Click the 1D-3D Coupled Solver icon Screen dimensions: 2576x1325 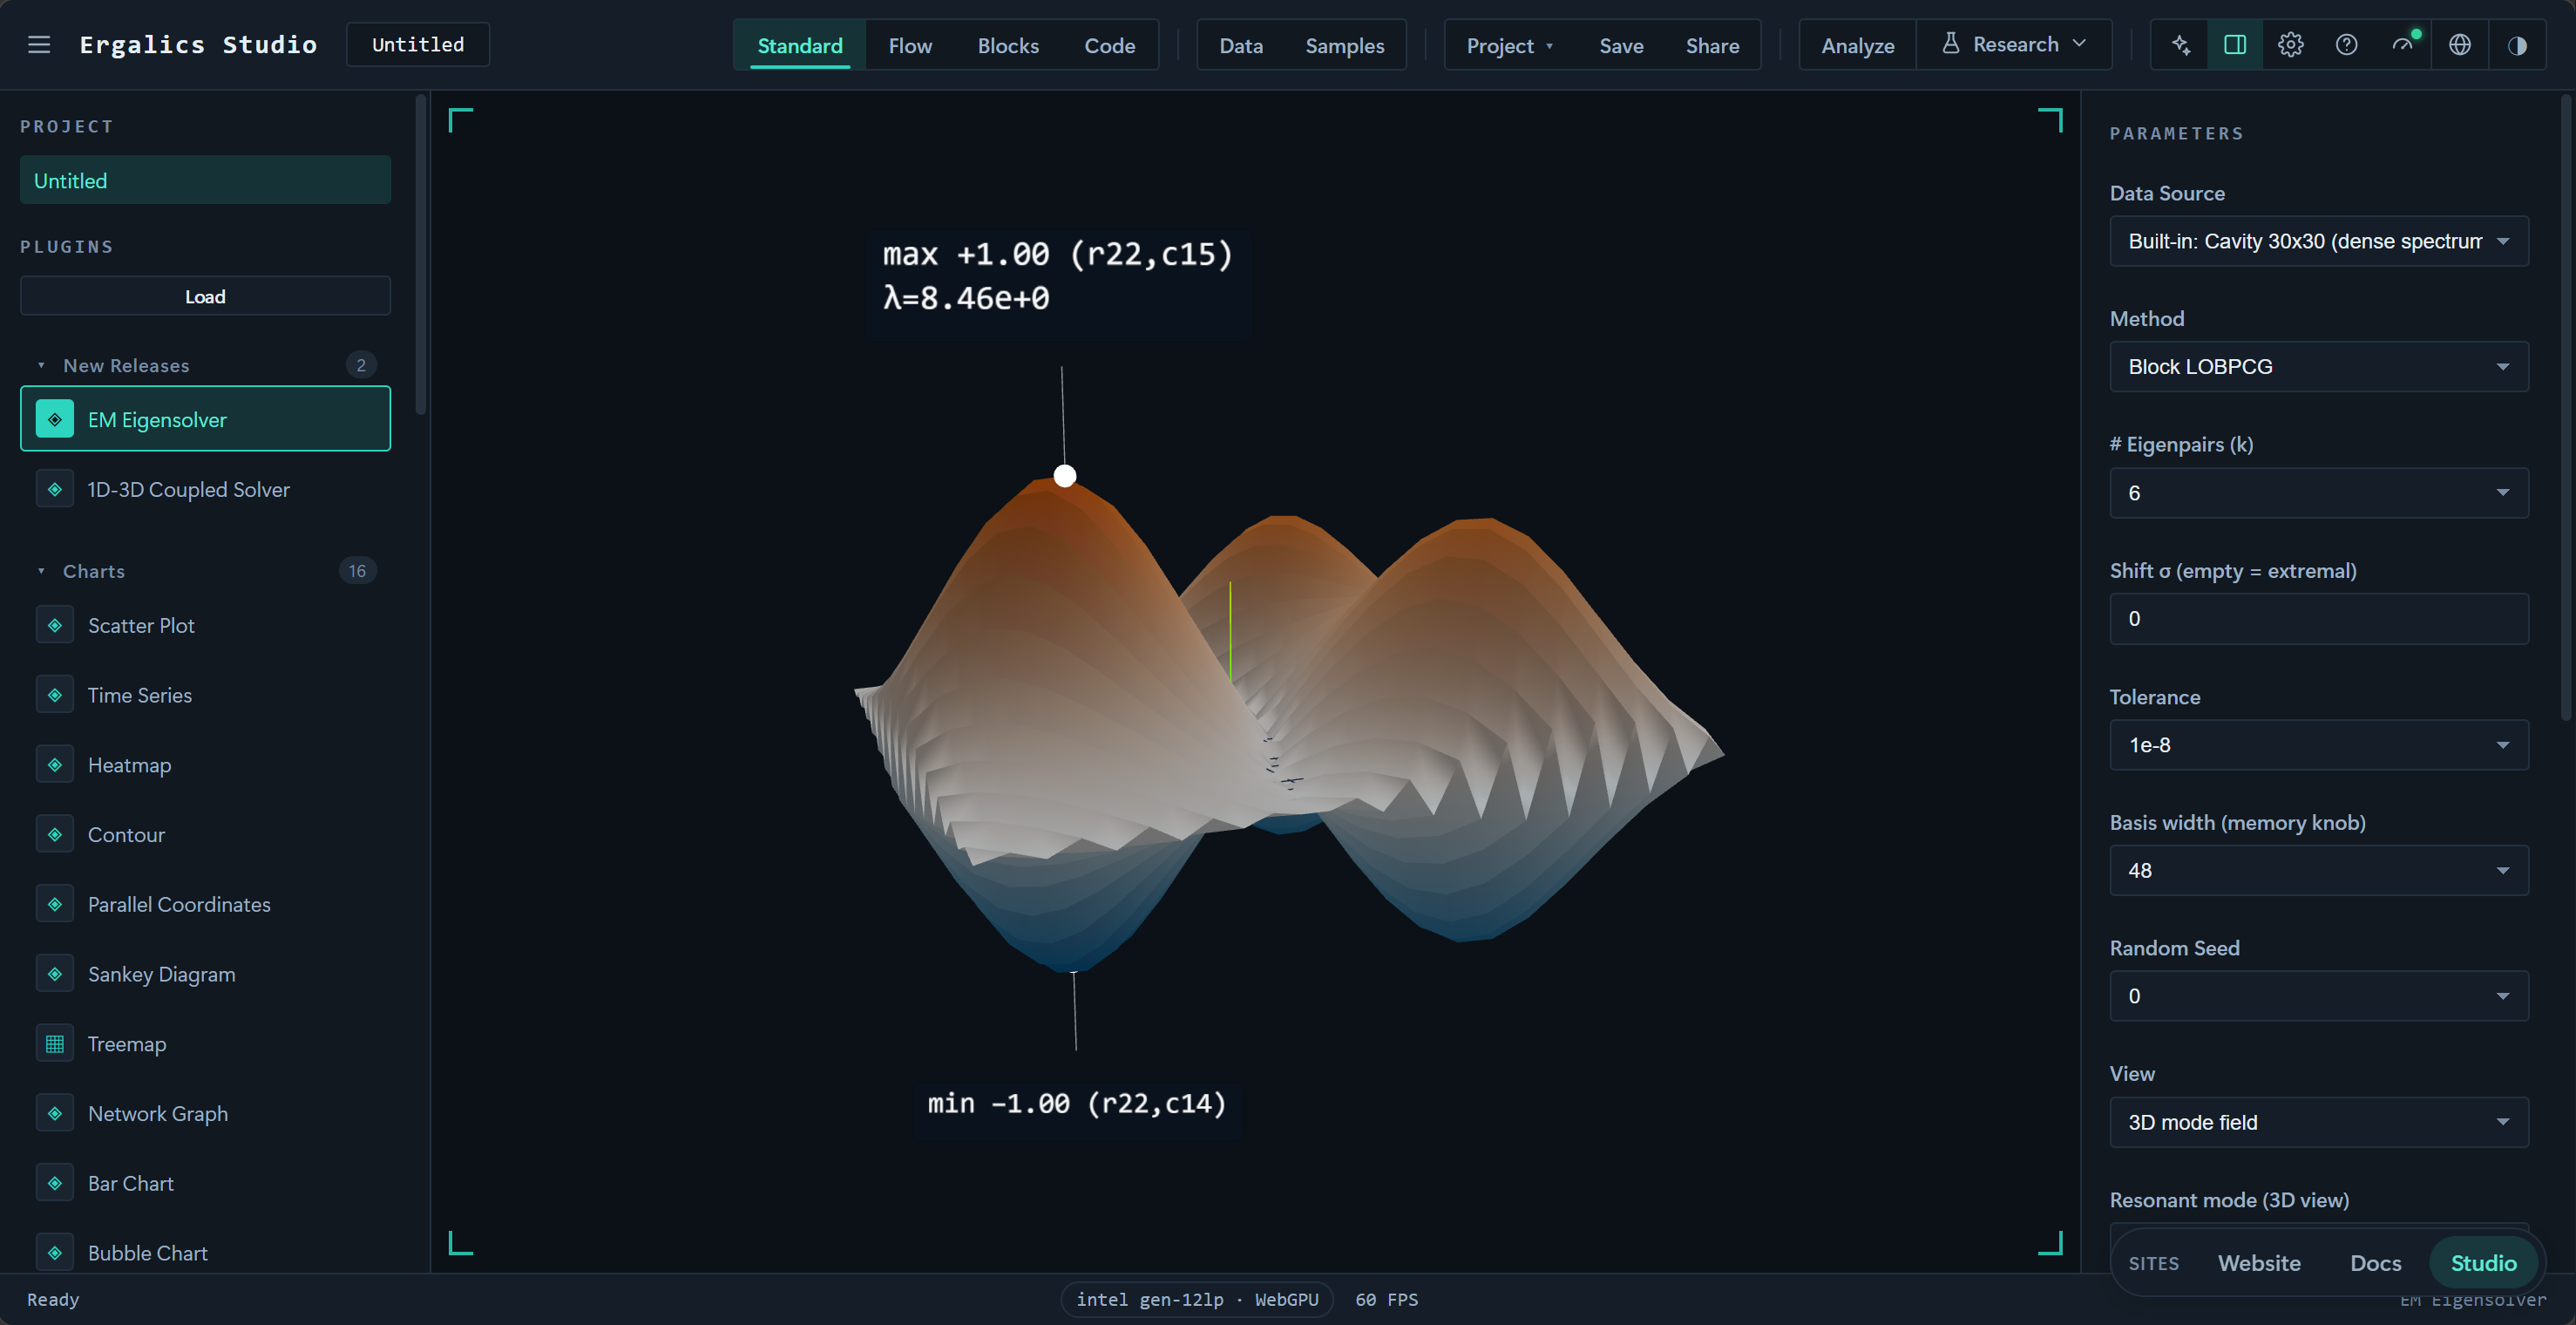pyautogui.click(x=55, y=489)
